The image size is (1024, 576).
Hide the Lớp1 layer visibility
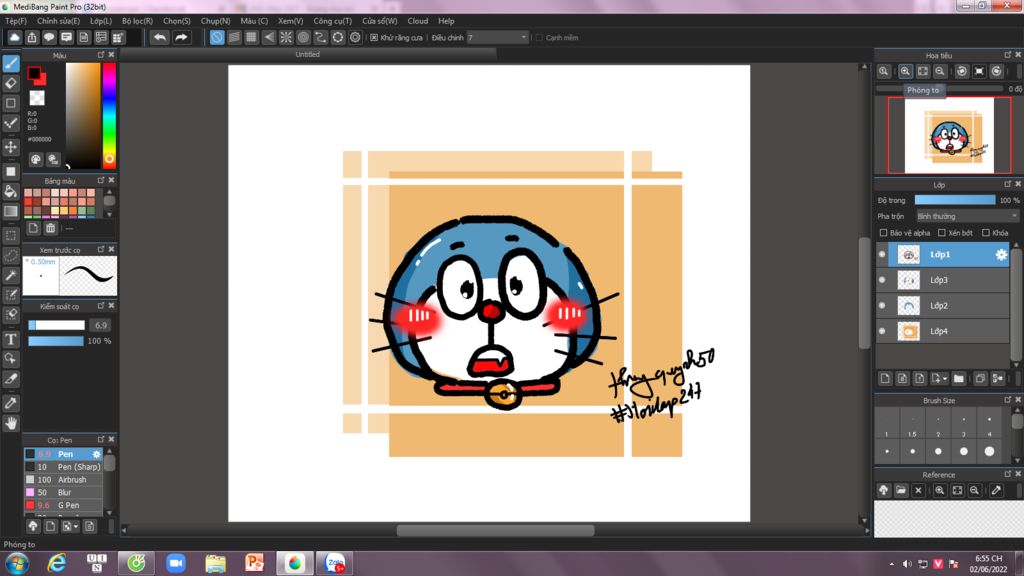(882, 255)
